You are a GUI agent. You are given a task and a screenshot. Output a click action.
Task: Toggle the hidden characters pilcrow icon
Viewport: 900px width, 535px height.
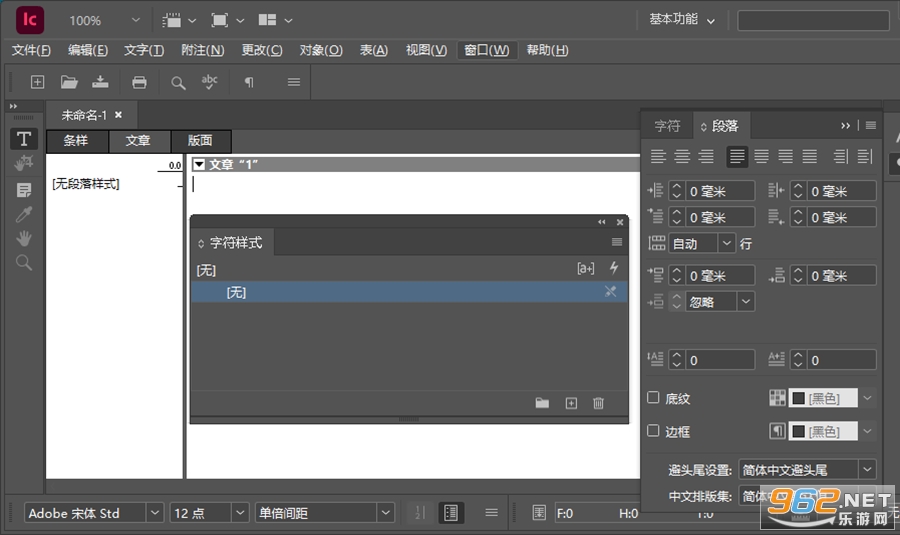click(249, 83)
